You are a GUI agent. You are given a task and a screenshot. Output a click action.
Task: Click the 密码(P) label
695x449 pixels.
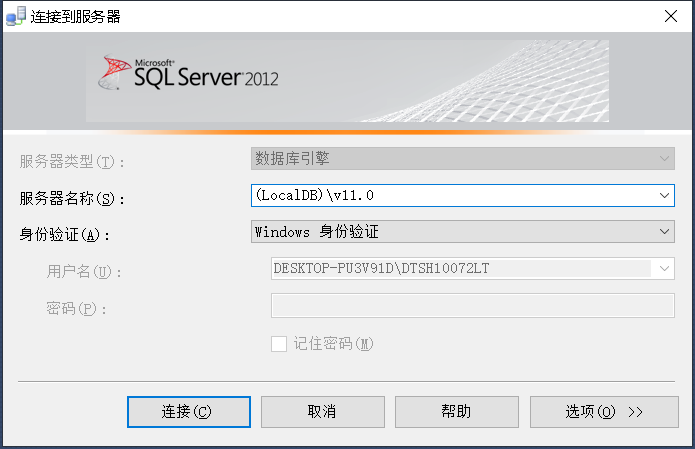pyautogui.click(x=77, y=308)
